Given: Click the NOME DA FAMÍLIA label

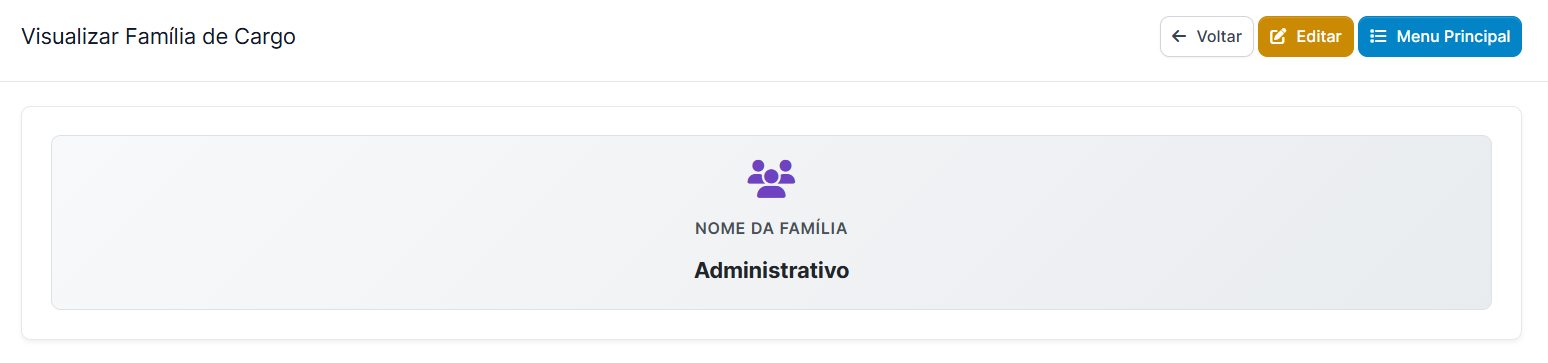Looking at the screenshot, I should [771, 229].
